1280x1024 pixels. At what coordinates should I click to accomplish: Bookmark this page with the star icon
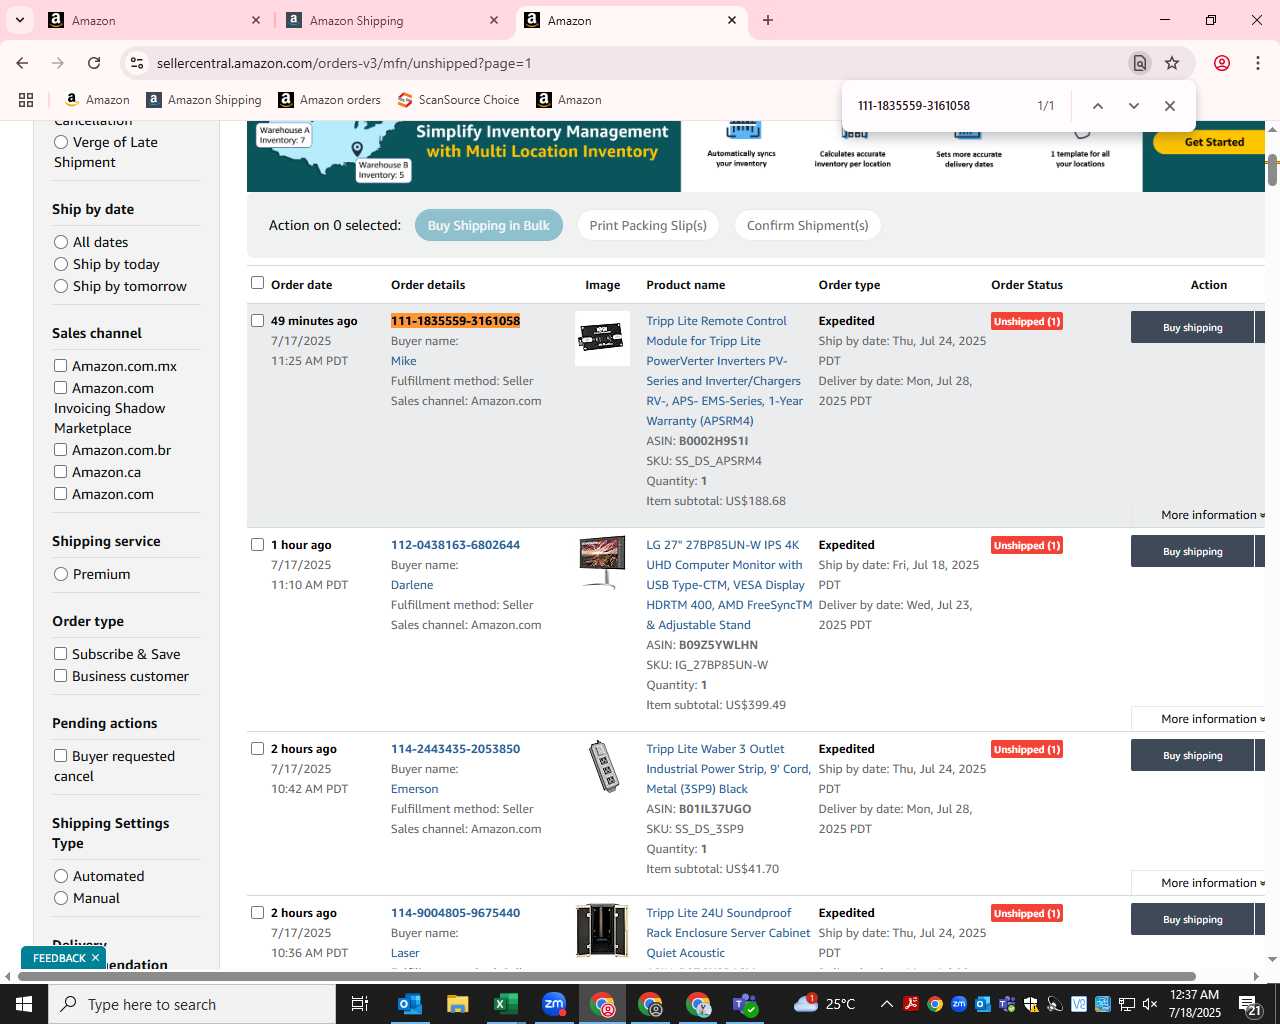pyautogui.click(x=1172, y=63)
